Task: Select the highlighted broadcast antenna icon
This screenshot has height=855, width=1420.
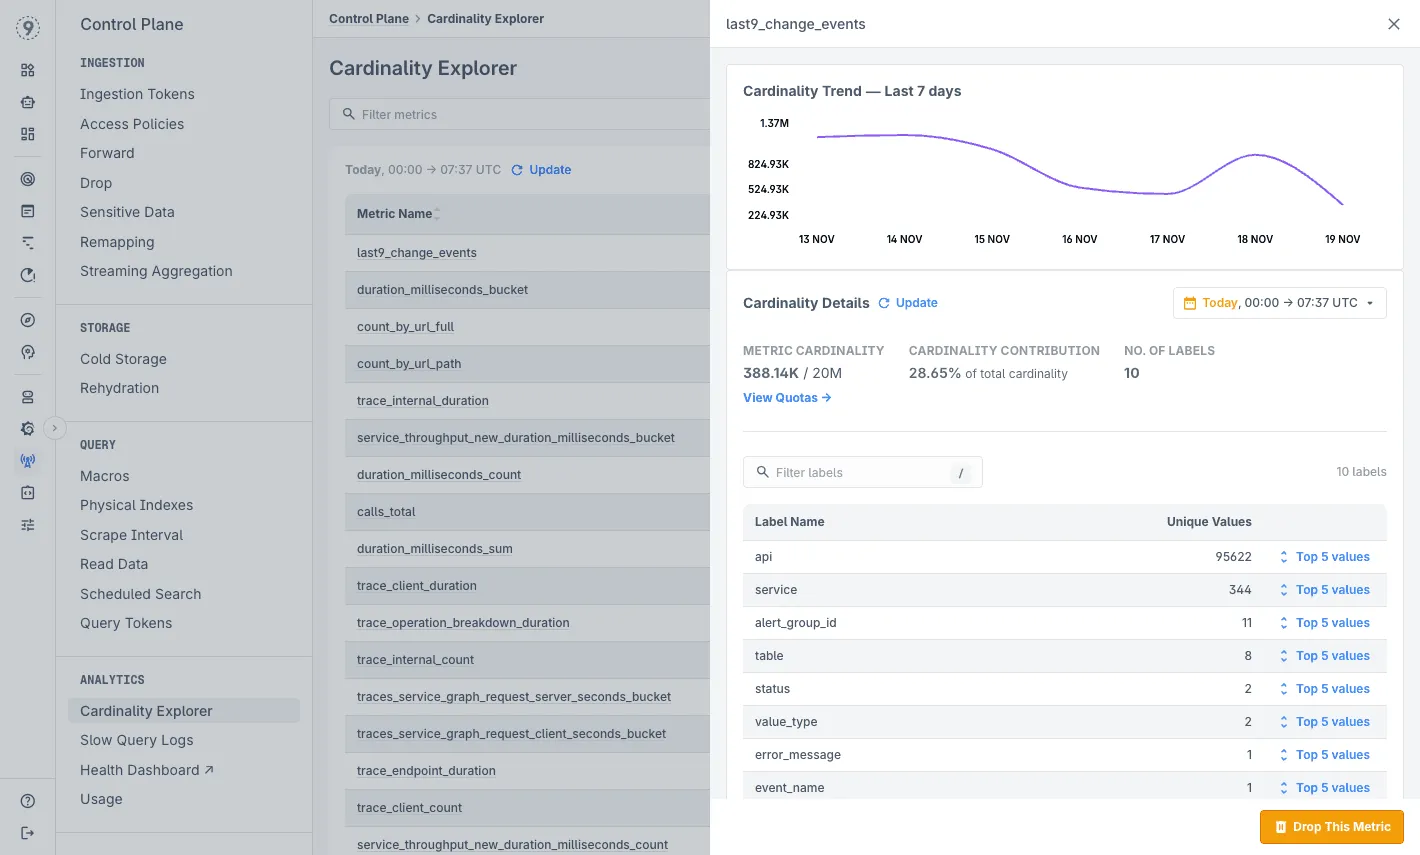Action: [x=27, y=460]
